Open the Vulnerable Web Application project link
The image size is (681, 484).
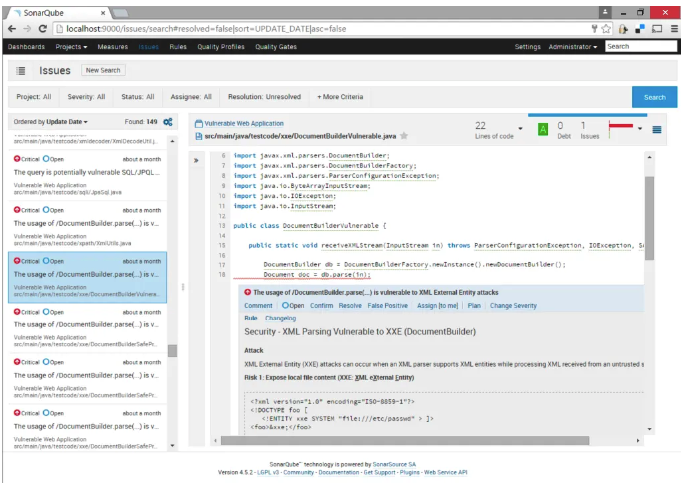click(244, 124)
